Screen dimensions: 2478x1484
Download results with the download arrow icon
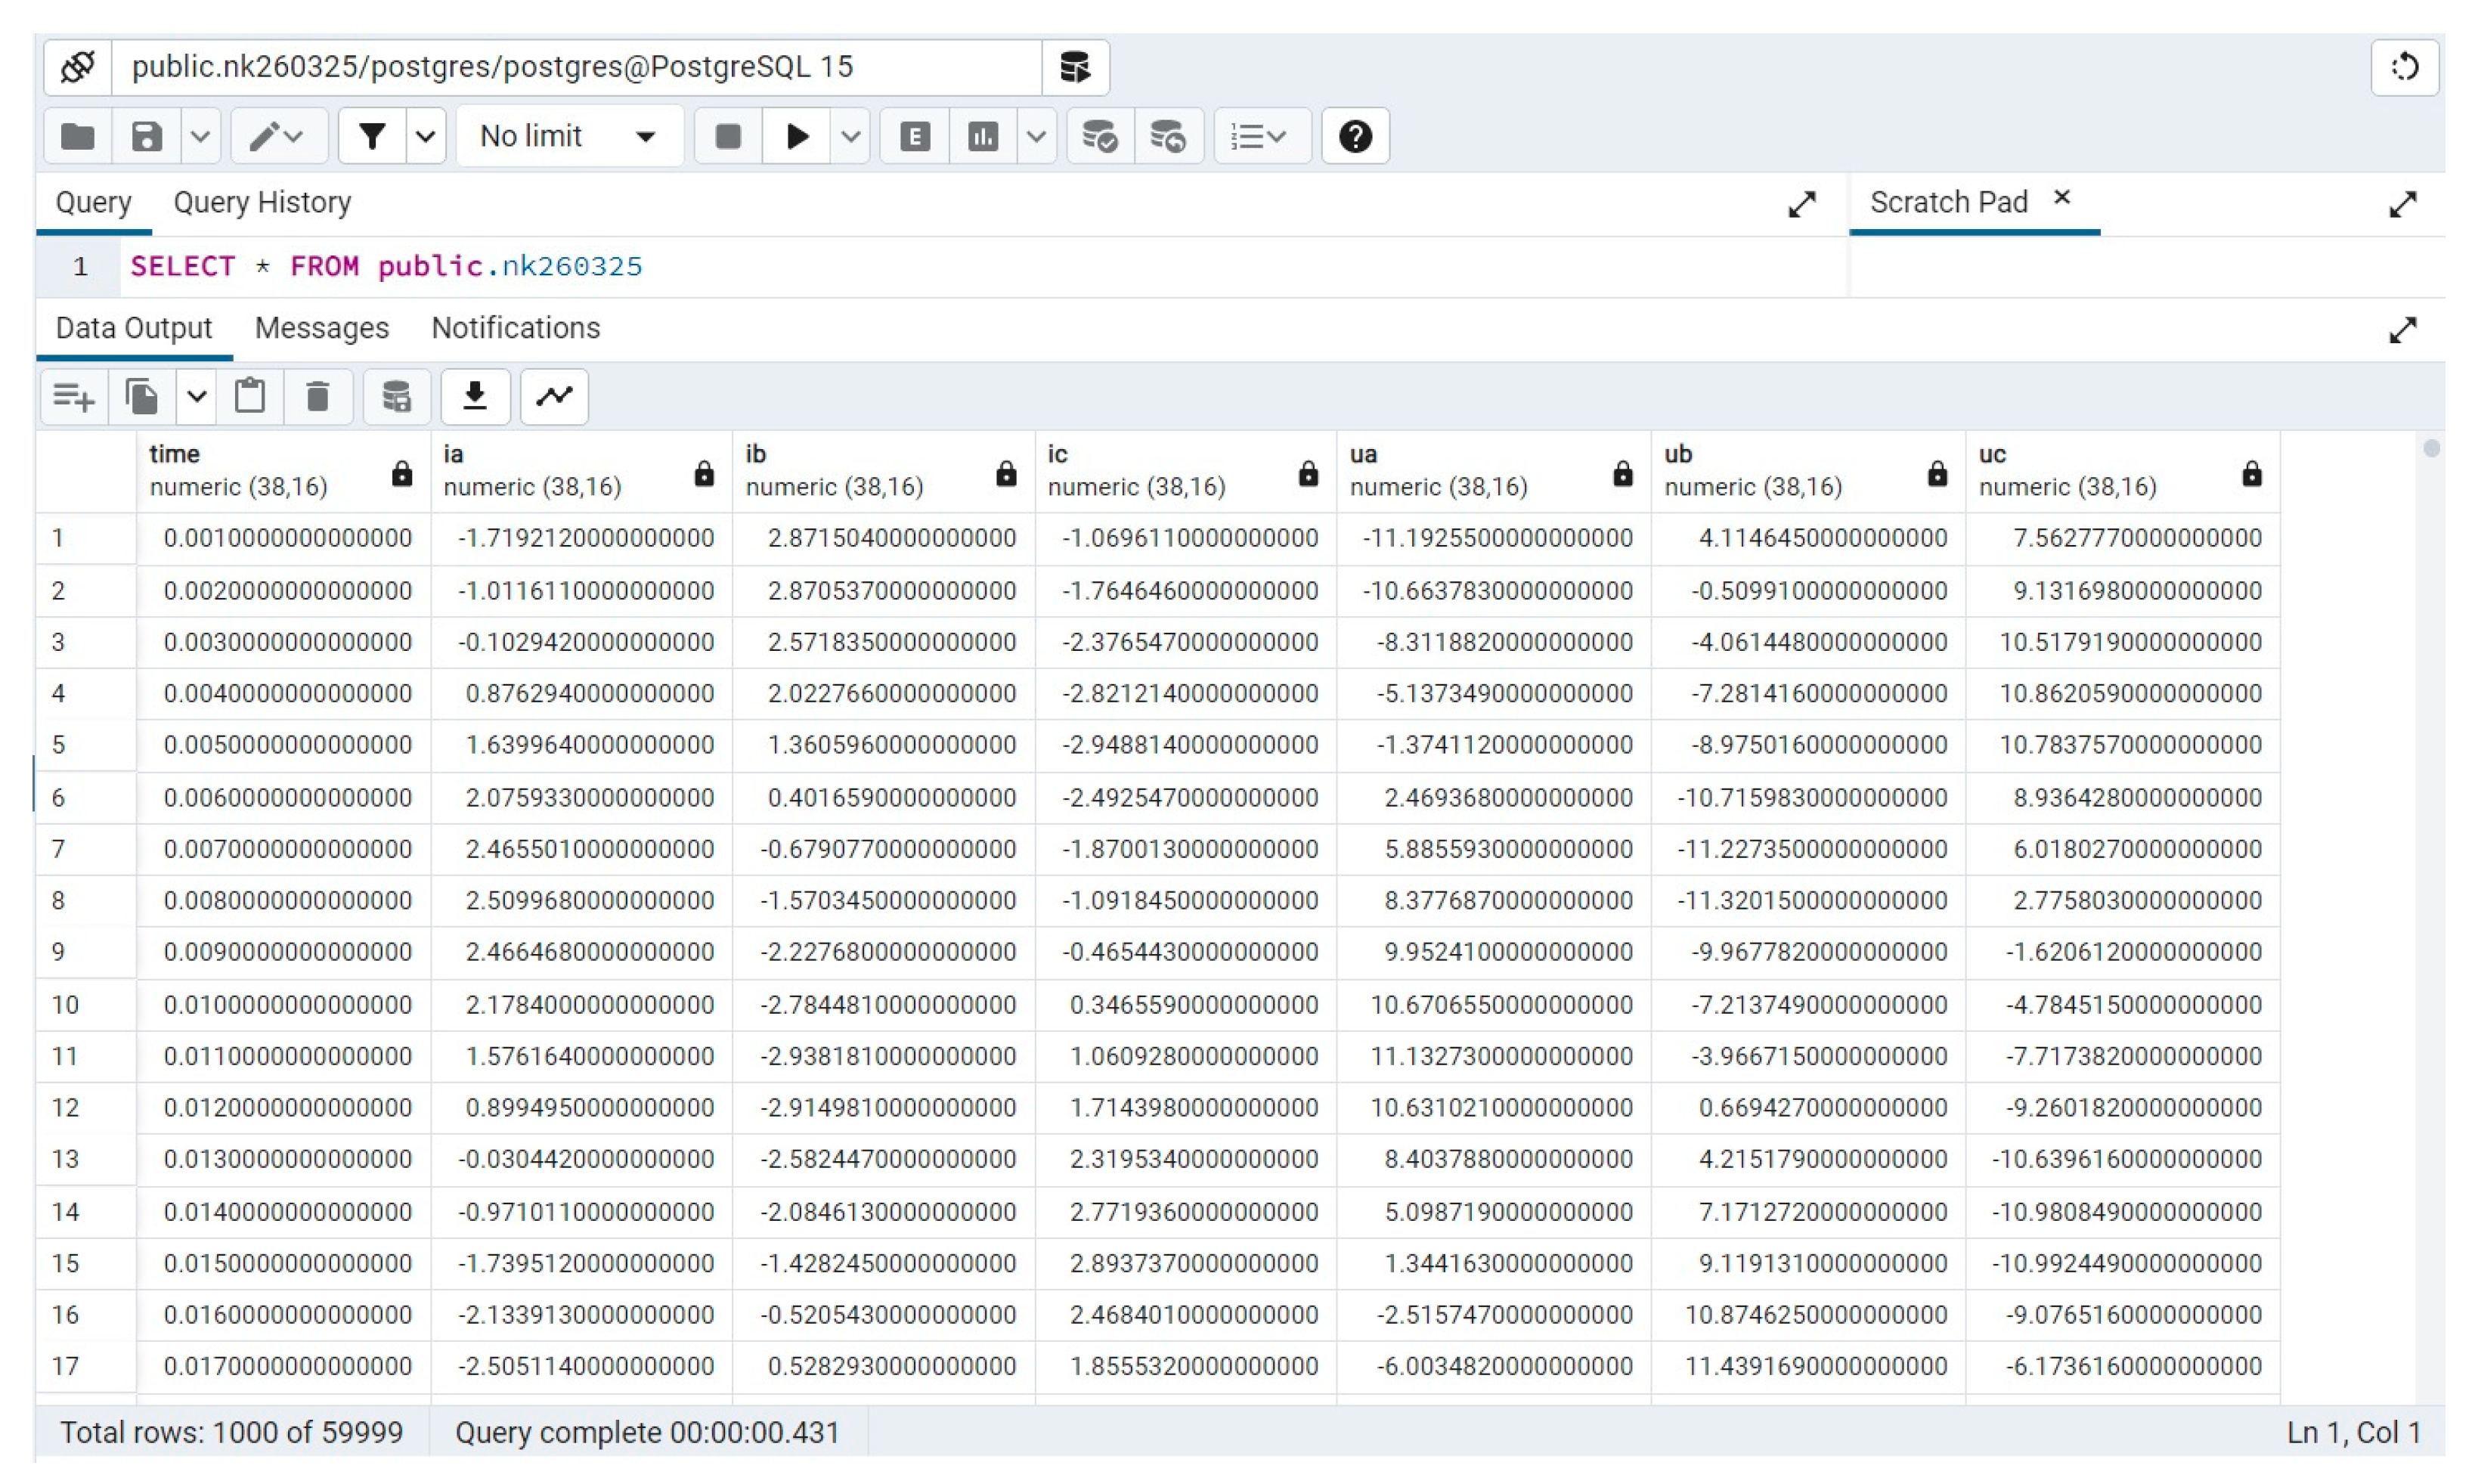[475, 396]
